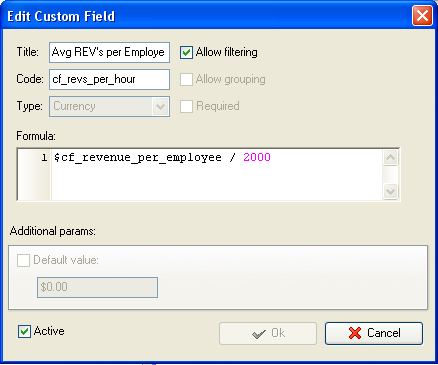Image resolution: width=438 pixels, height=365 pixels.
Task: Open the Type dropdown arrow
Action: pyautogui.click(x=161, y=107)
